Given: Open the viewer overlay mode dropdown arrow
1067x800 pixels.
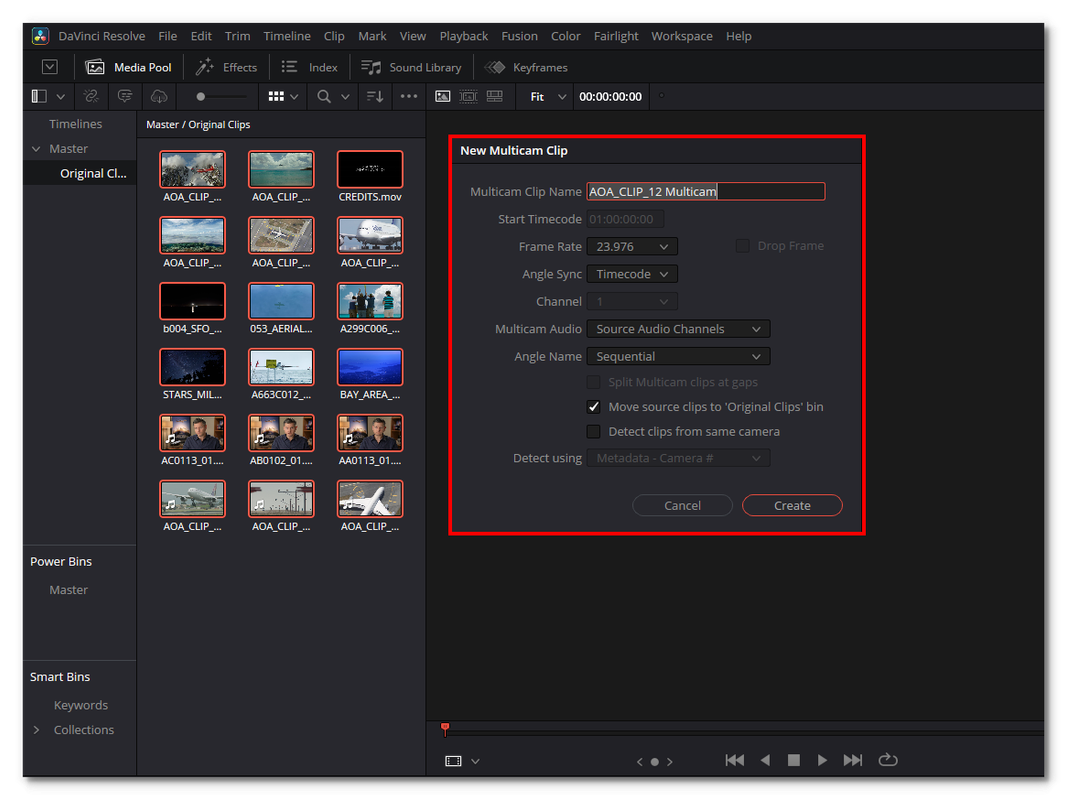Looking at the screenshot, I should click(x=475, y=761).
